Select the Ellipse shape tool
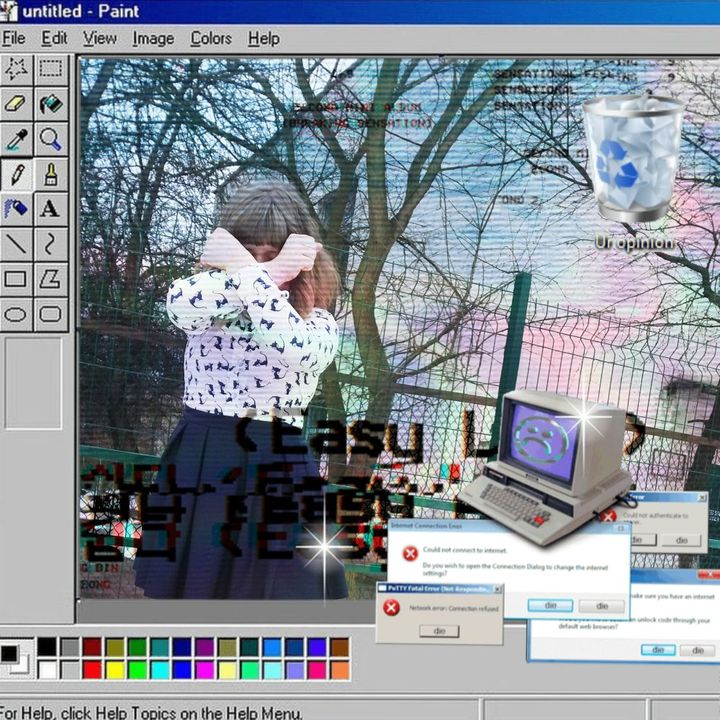Viewport: 720px width, 720px height. click(x=16, y=314)
